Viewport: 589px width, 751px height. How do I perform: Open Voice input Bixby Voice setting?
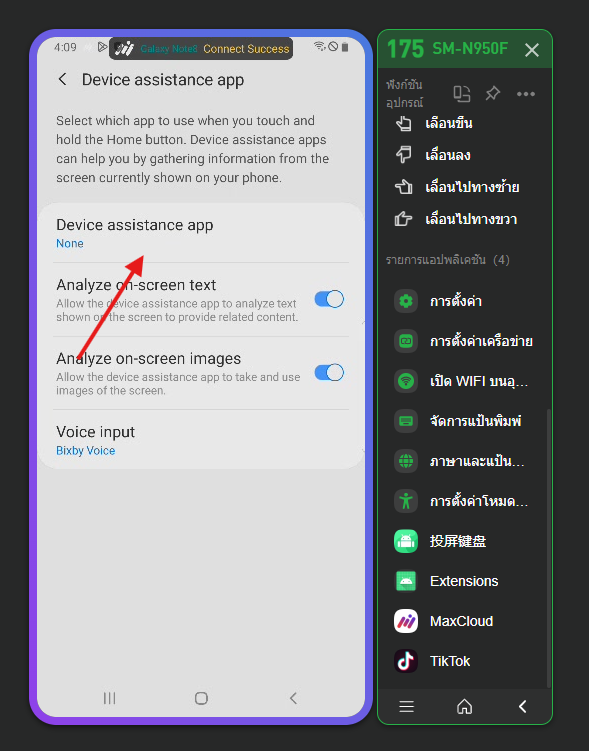click(201, 440)
